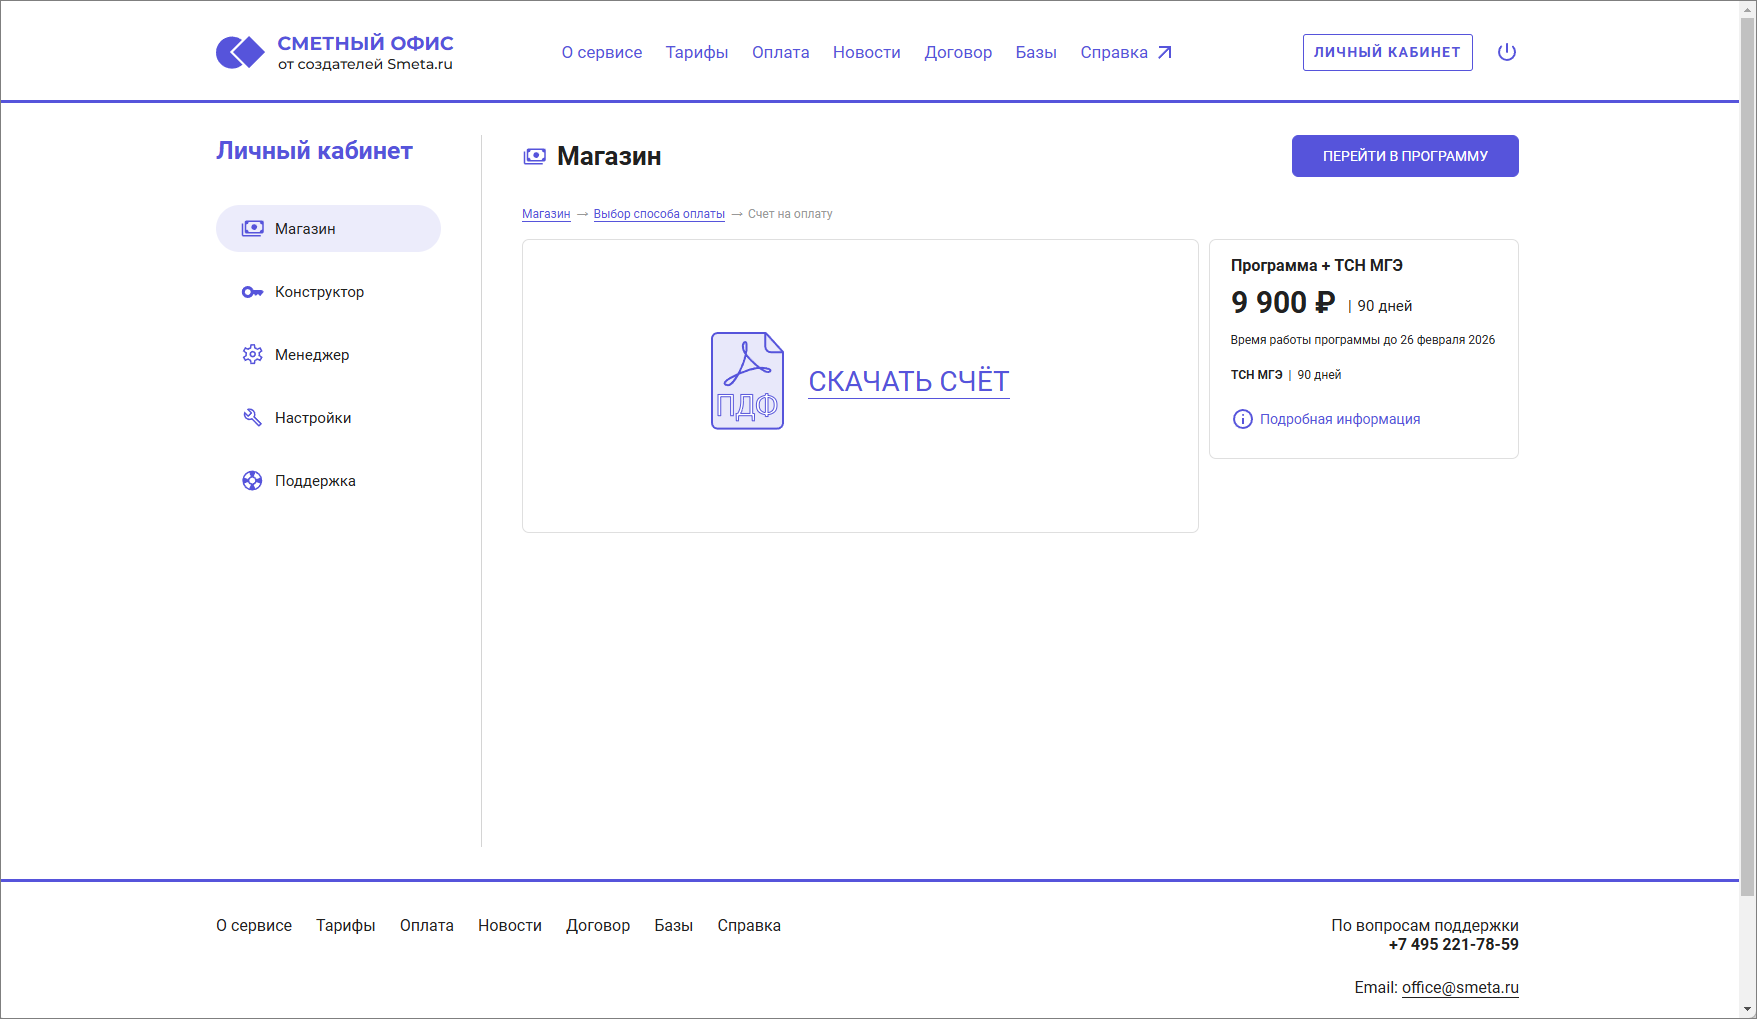Click the external link arrow beside Справка
This screenshot has height=1019, width=1757.
click(1165, 50)
